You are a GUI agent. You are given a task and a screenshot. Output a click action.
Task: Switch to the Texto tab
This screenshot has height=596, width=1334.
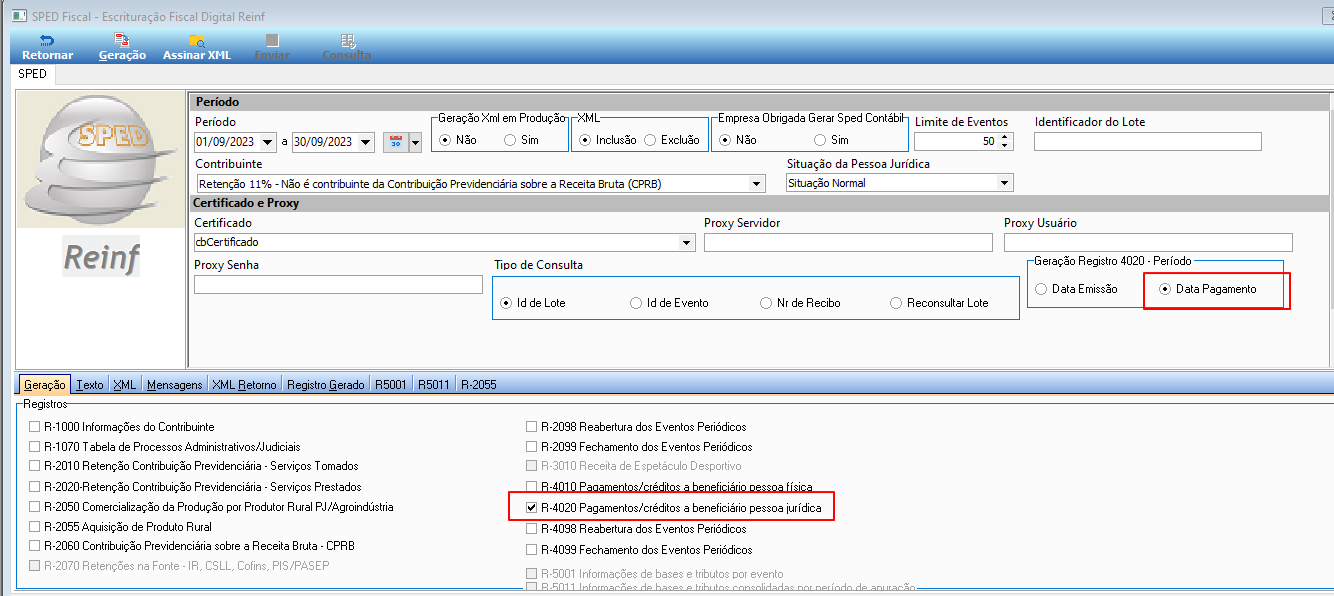(90, 385)
